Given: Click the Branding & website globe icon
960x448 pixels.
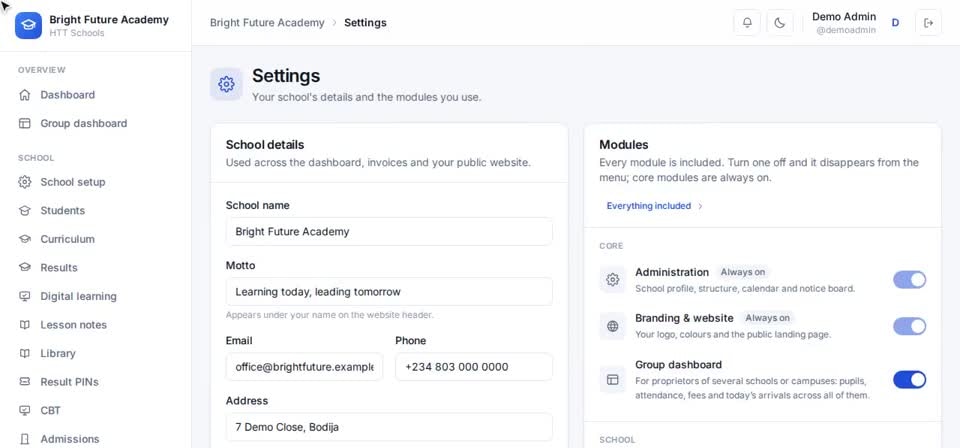Looking at the screenshot, I should 612,326.
